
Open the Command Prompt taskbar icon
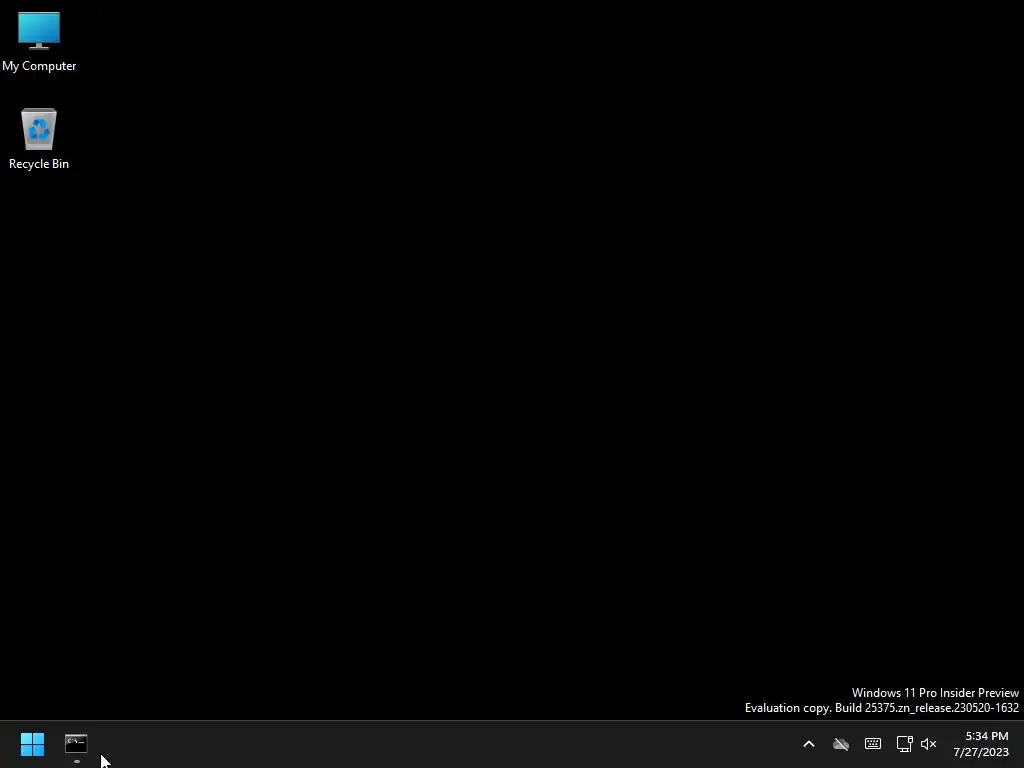[76, 744]
